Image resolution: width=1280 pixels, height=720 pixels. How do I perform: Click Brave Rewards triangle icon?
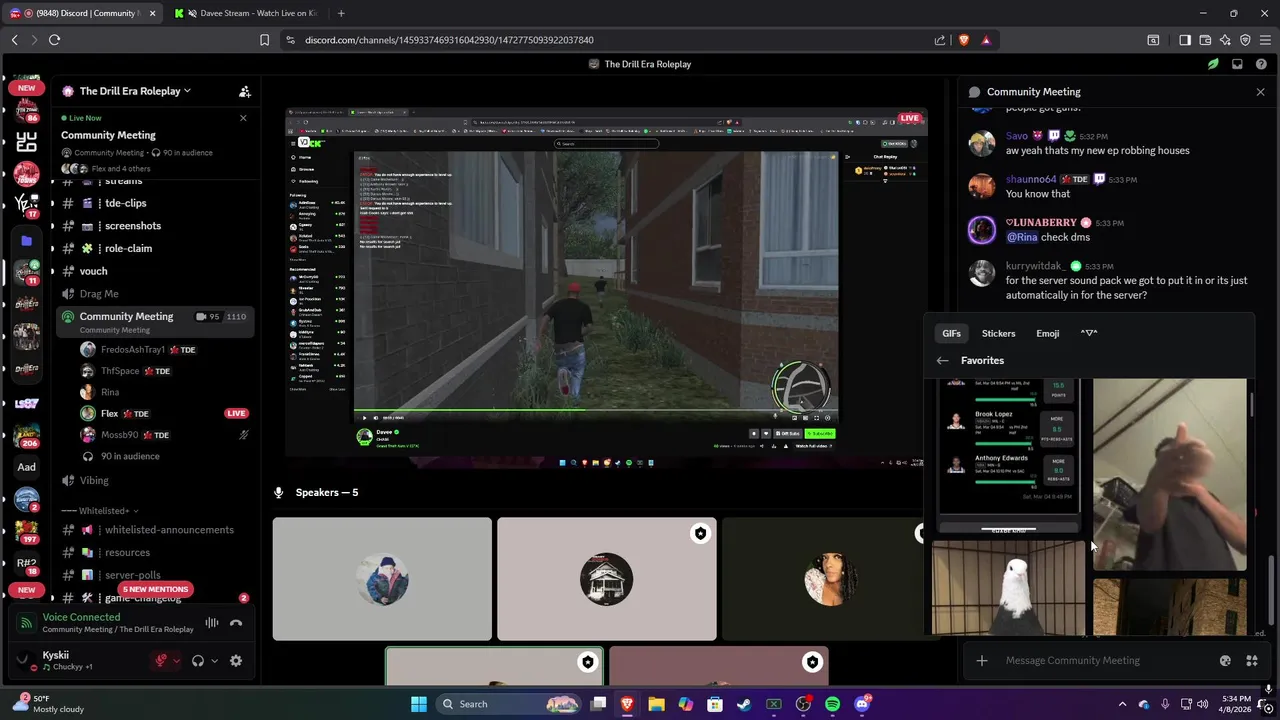[986, 40]
